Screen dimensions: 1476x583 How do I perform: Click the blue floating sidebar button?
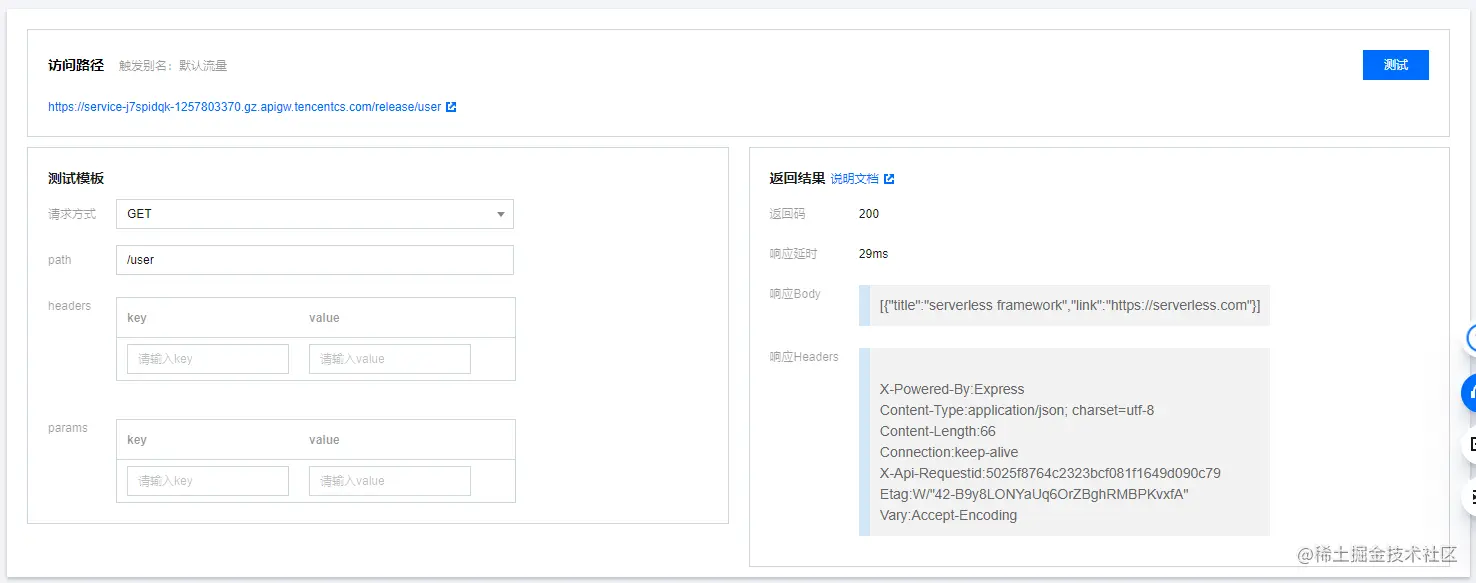point(1469,392)
